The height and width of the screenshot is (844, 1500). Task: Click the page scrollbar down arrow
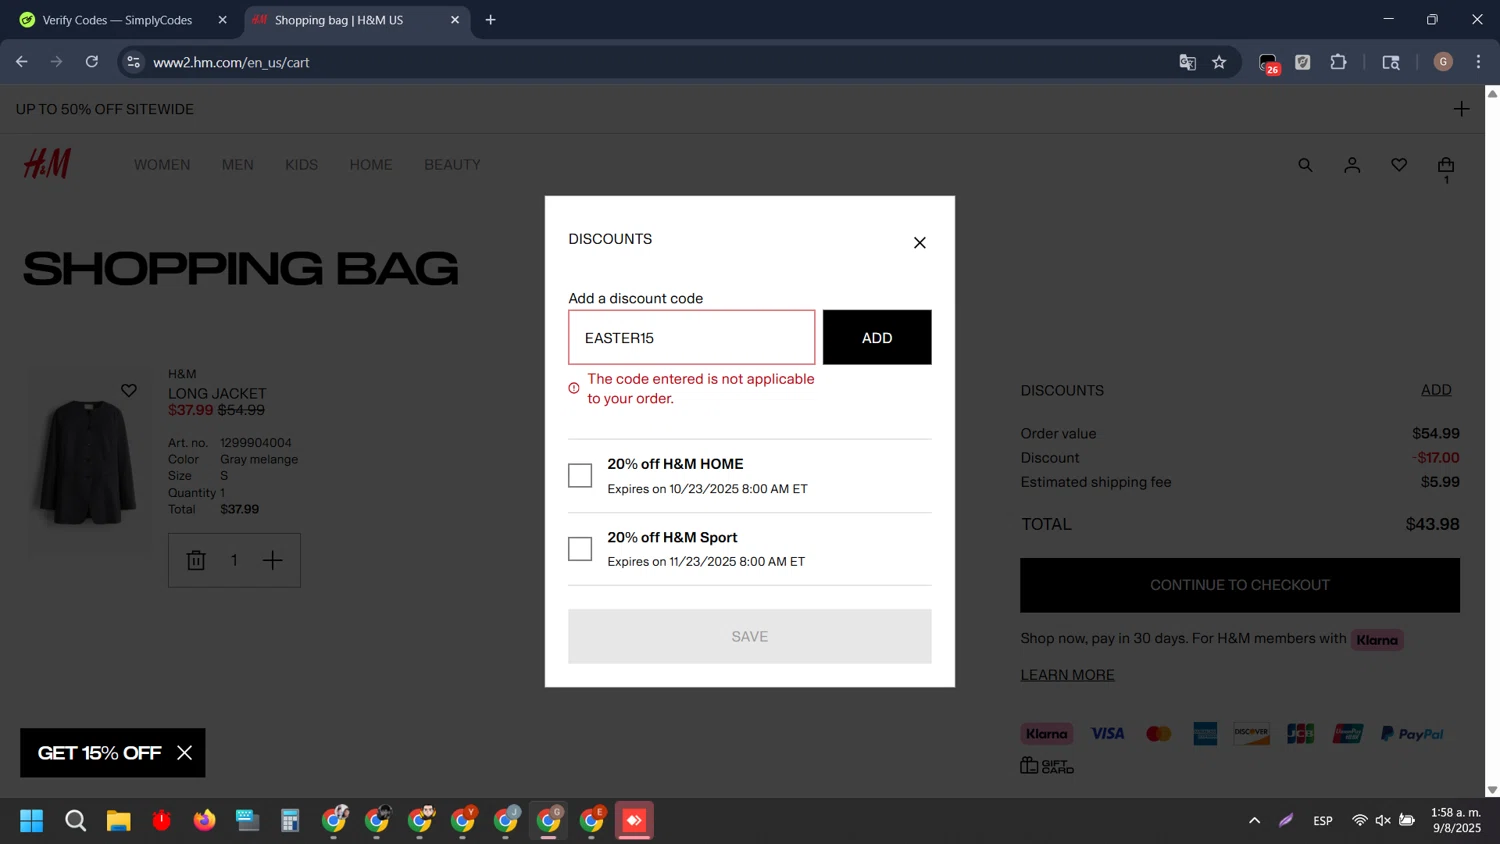click(x=1492, y=790)
